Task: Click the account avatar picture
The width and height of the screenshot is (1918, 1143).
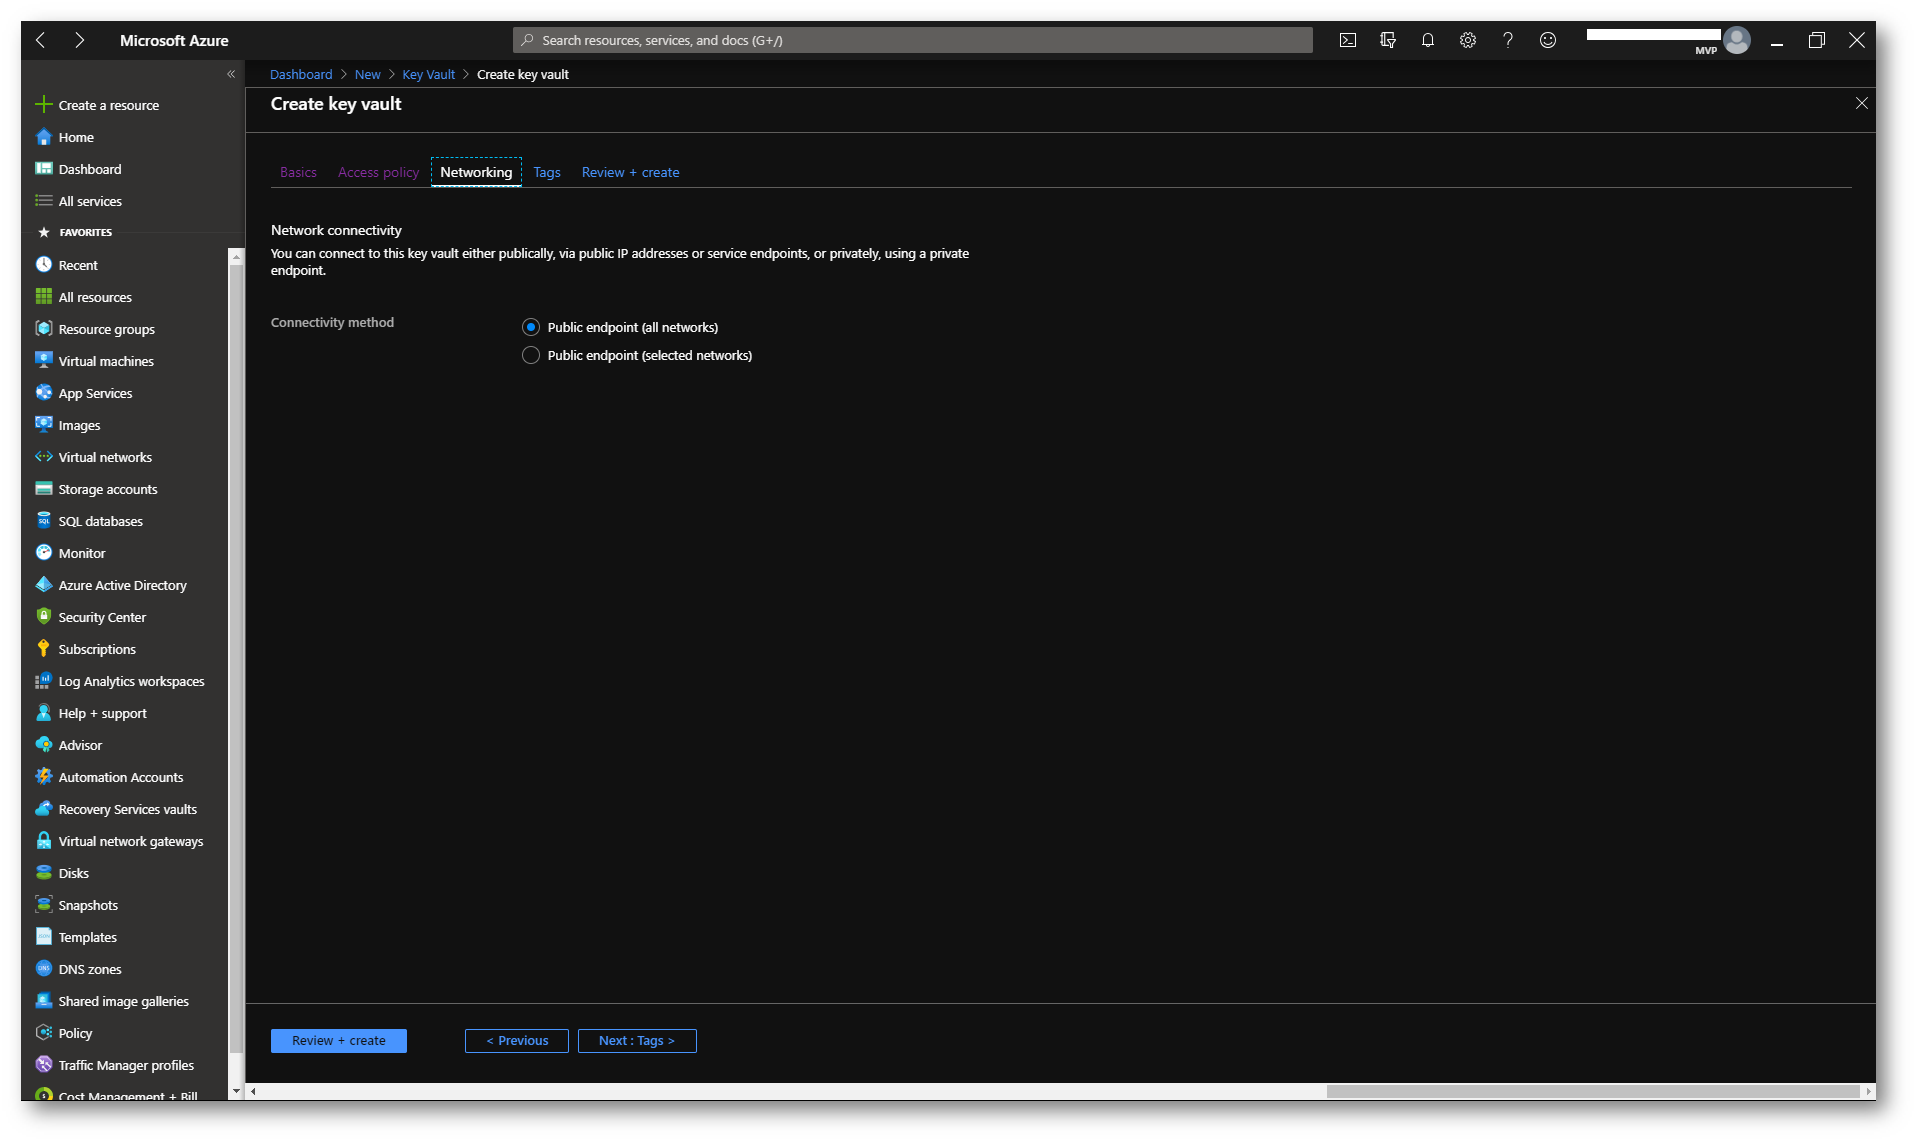Action: point(1737,40)
